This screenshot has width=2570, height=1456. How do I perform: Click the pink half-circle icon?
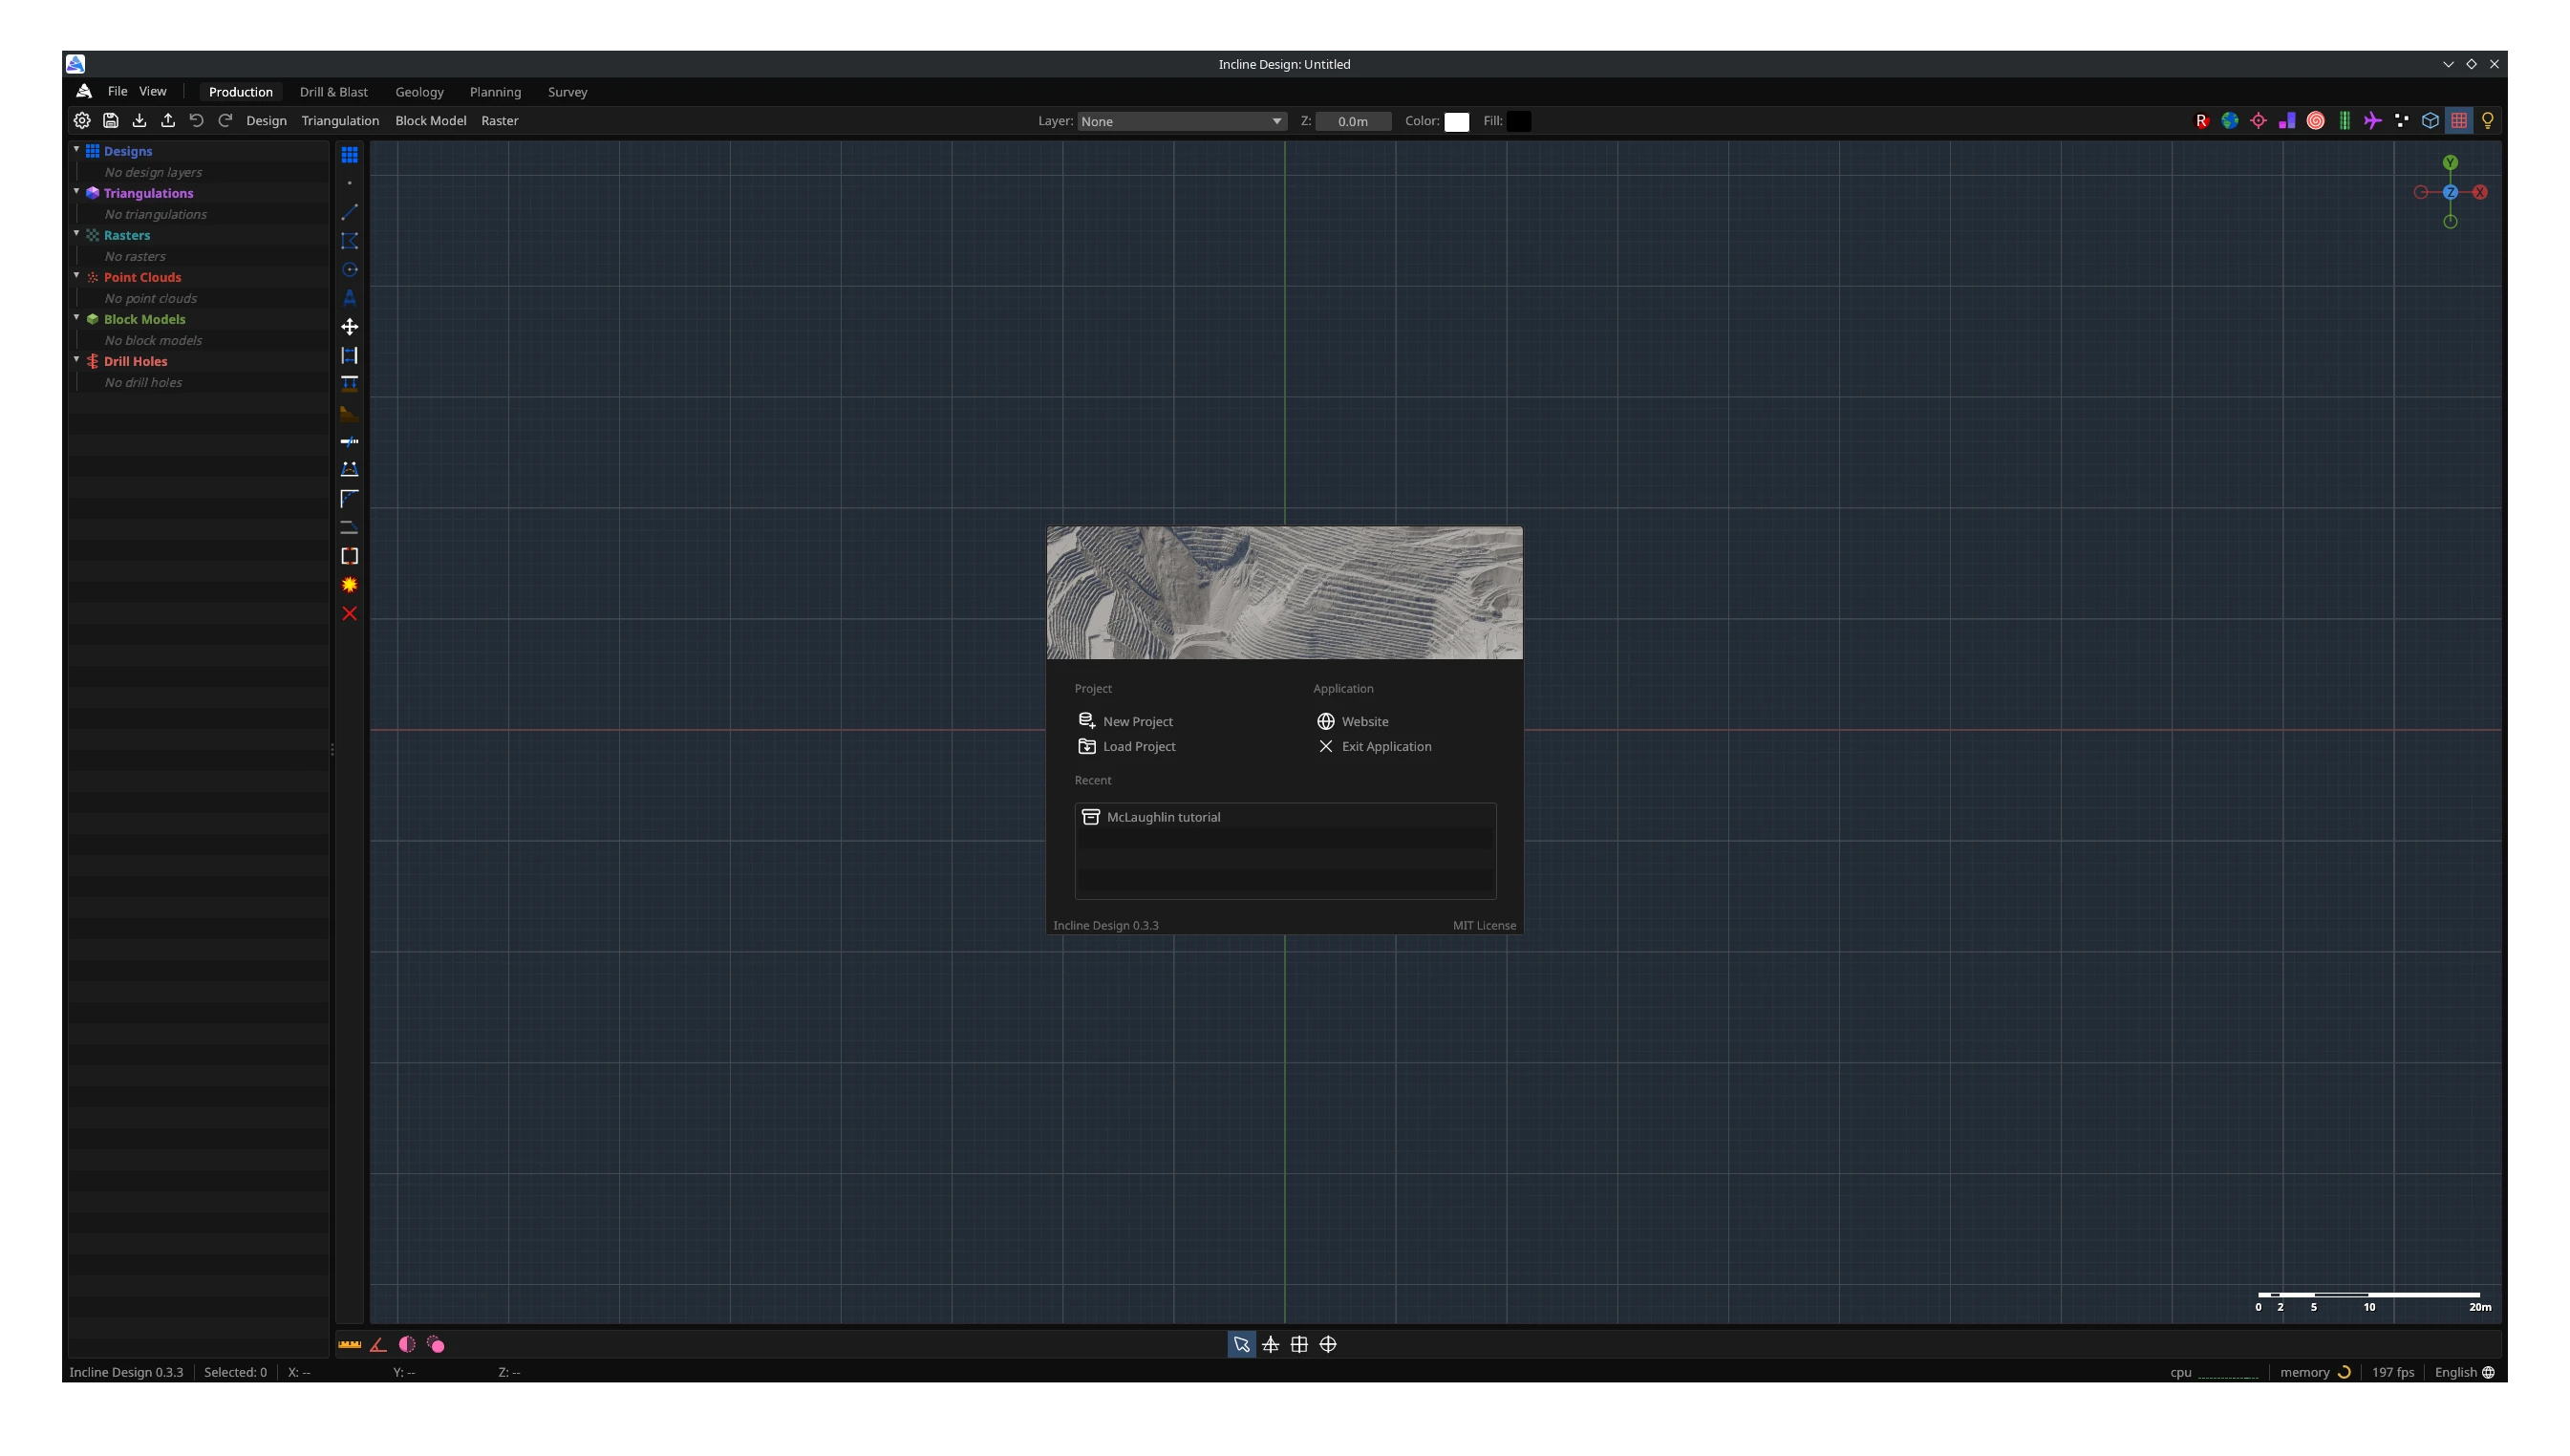pyautogui.click(x=407, y=1345)
